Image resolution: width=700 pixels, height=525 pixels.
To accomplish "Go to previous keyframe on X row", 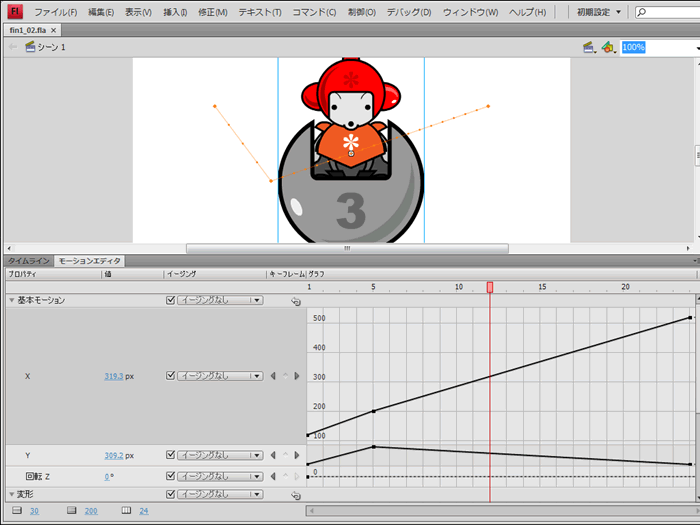I will [274, 376].
